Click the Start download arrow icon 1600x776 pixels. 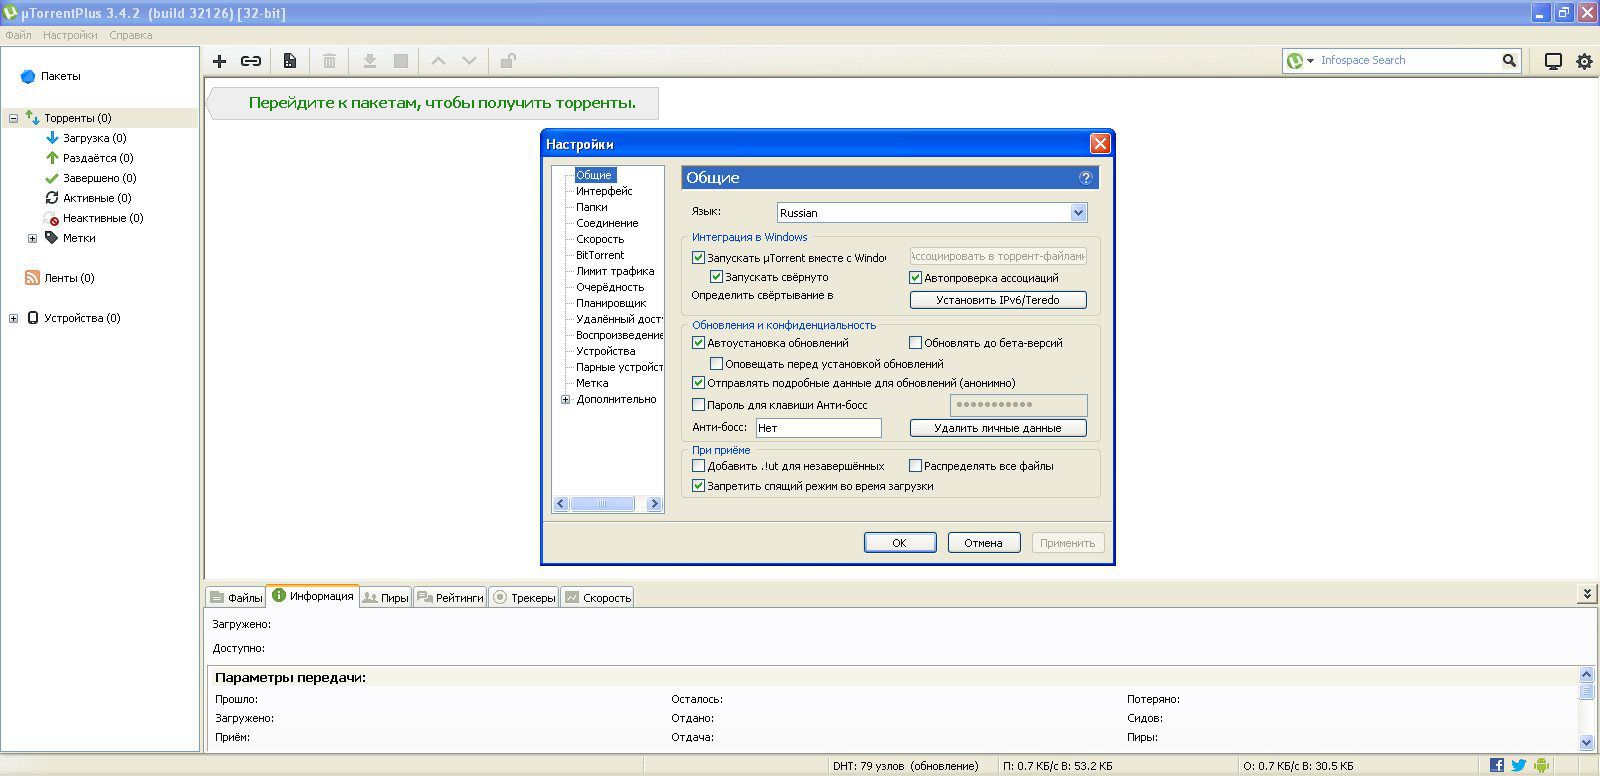point(369,61)
